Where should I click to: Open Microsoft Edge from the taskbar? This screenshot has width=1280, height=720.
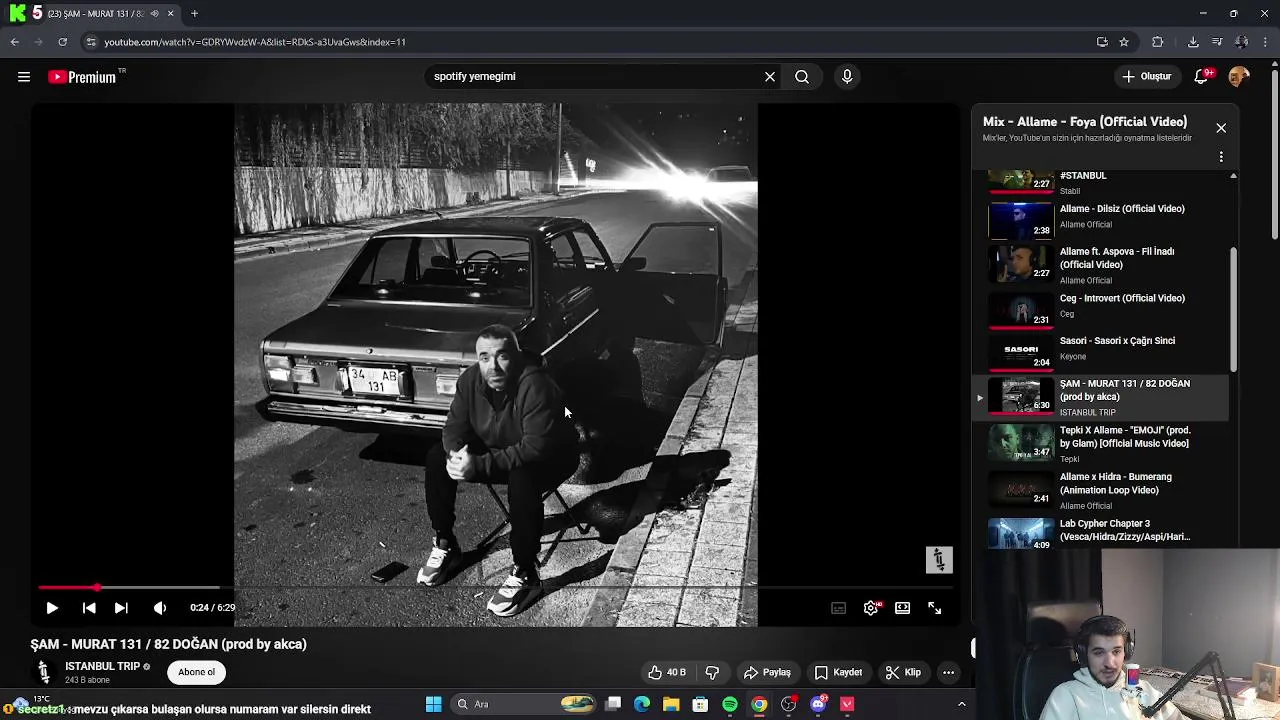[642, 704]
